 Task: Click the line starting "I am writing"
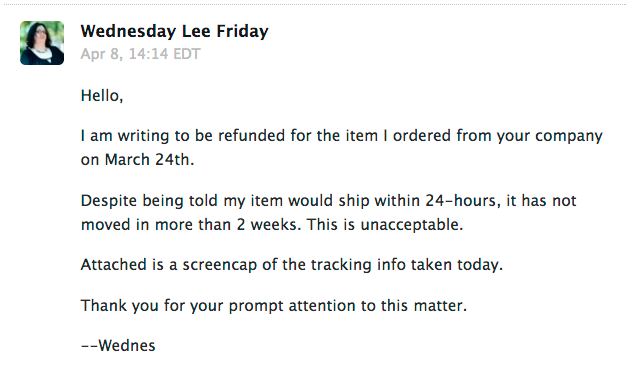(342, 136)
